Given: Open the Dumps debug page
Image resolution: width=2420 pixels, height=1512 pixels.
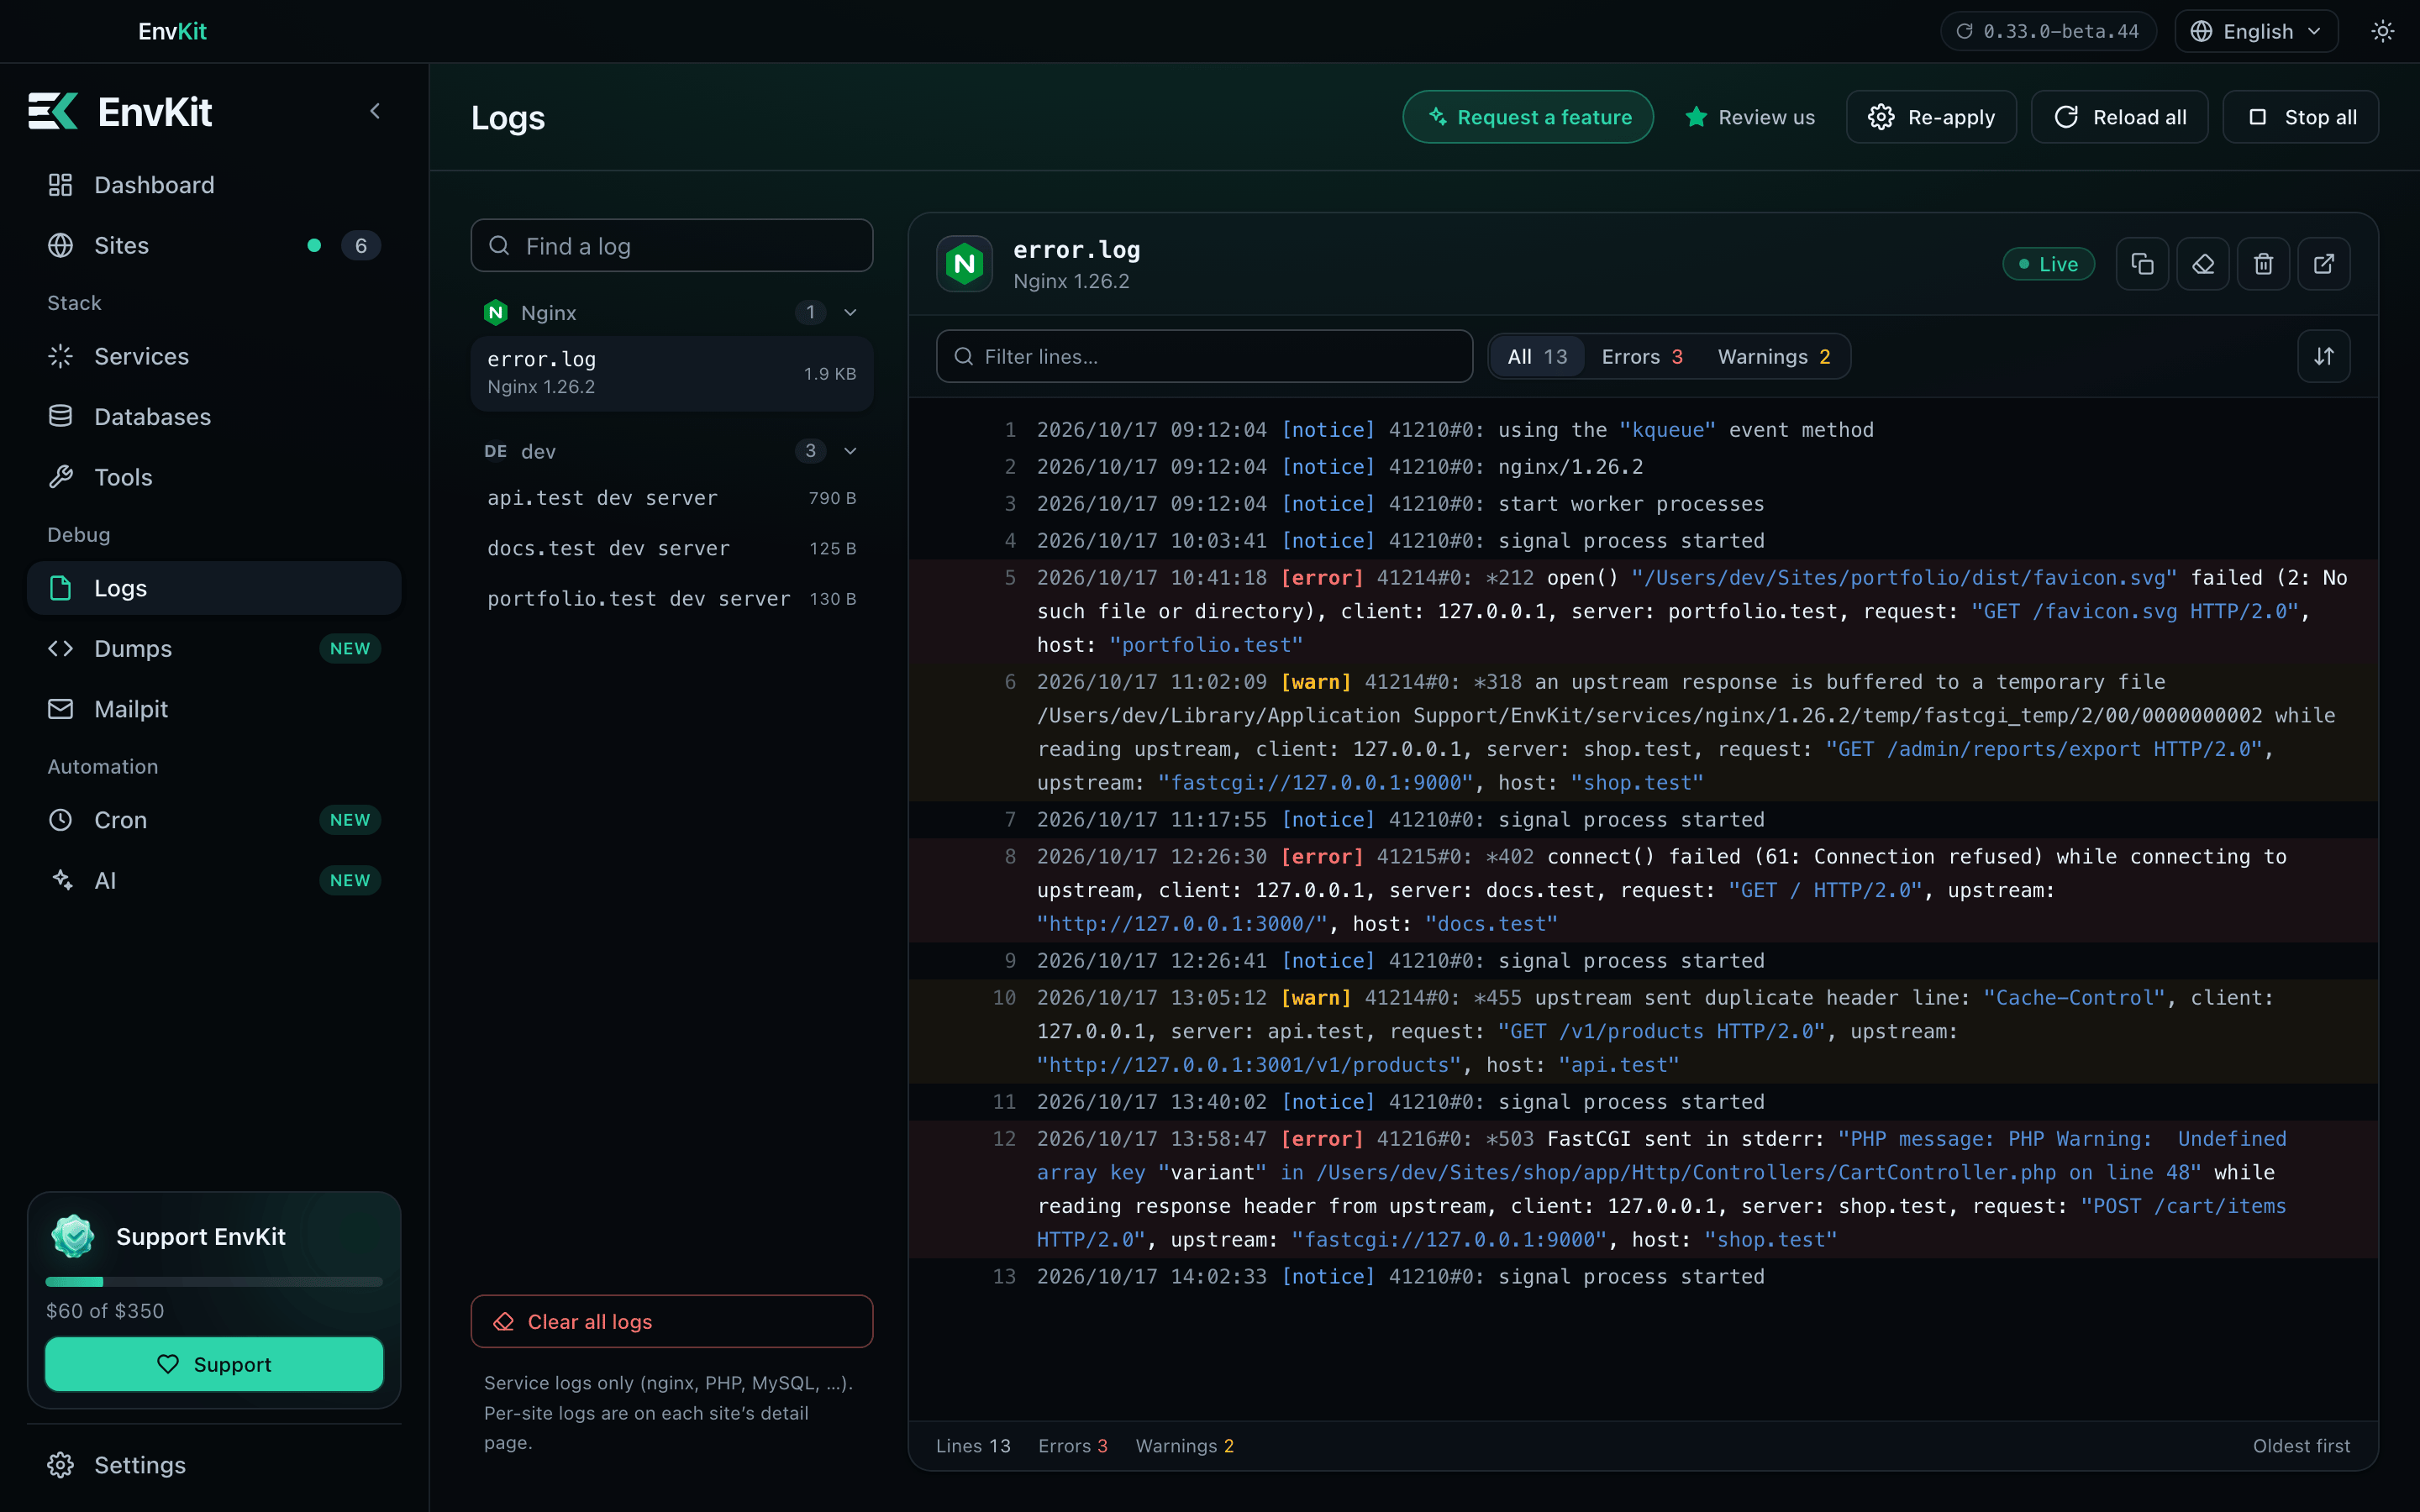Looking at the screenshot, I should click(x=214, y=648).
